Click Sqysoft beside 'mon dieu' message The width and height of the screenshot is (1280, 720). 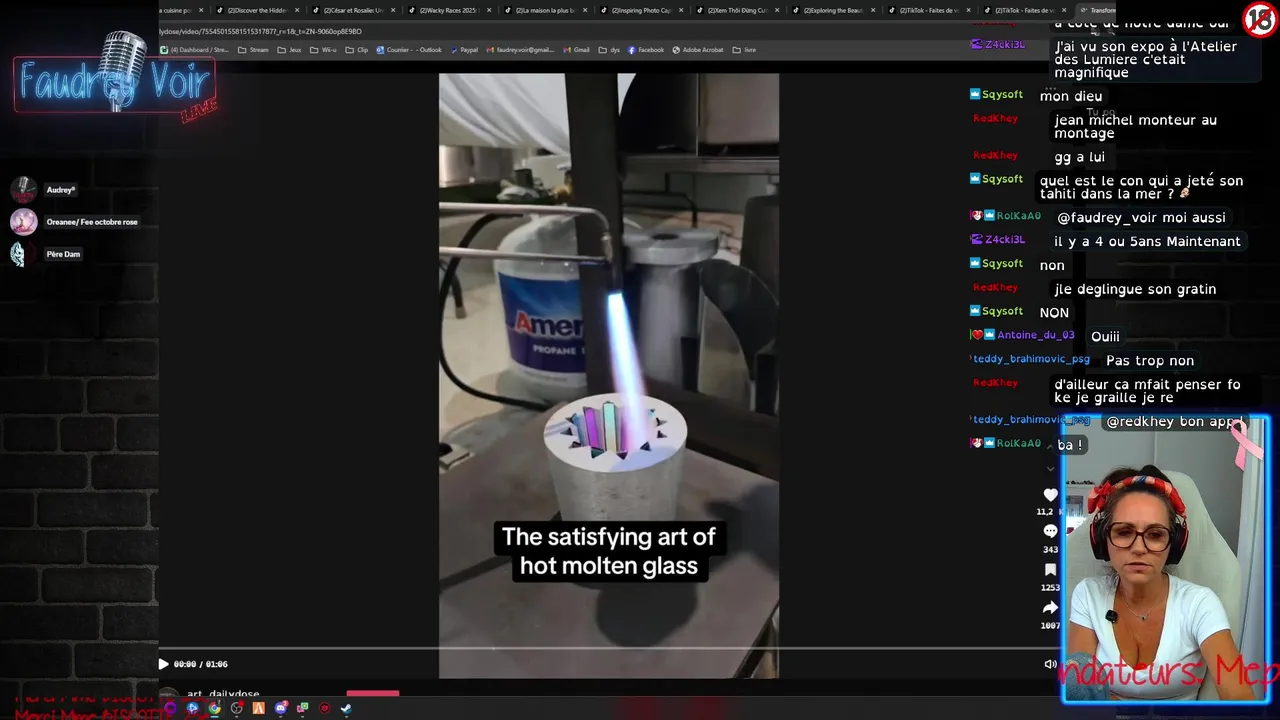(1002, 94)
